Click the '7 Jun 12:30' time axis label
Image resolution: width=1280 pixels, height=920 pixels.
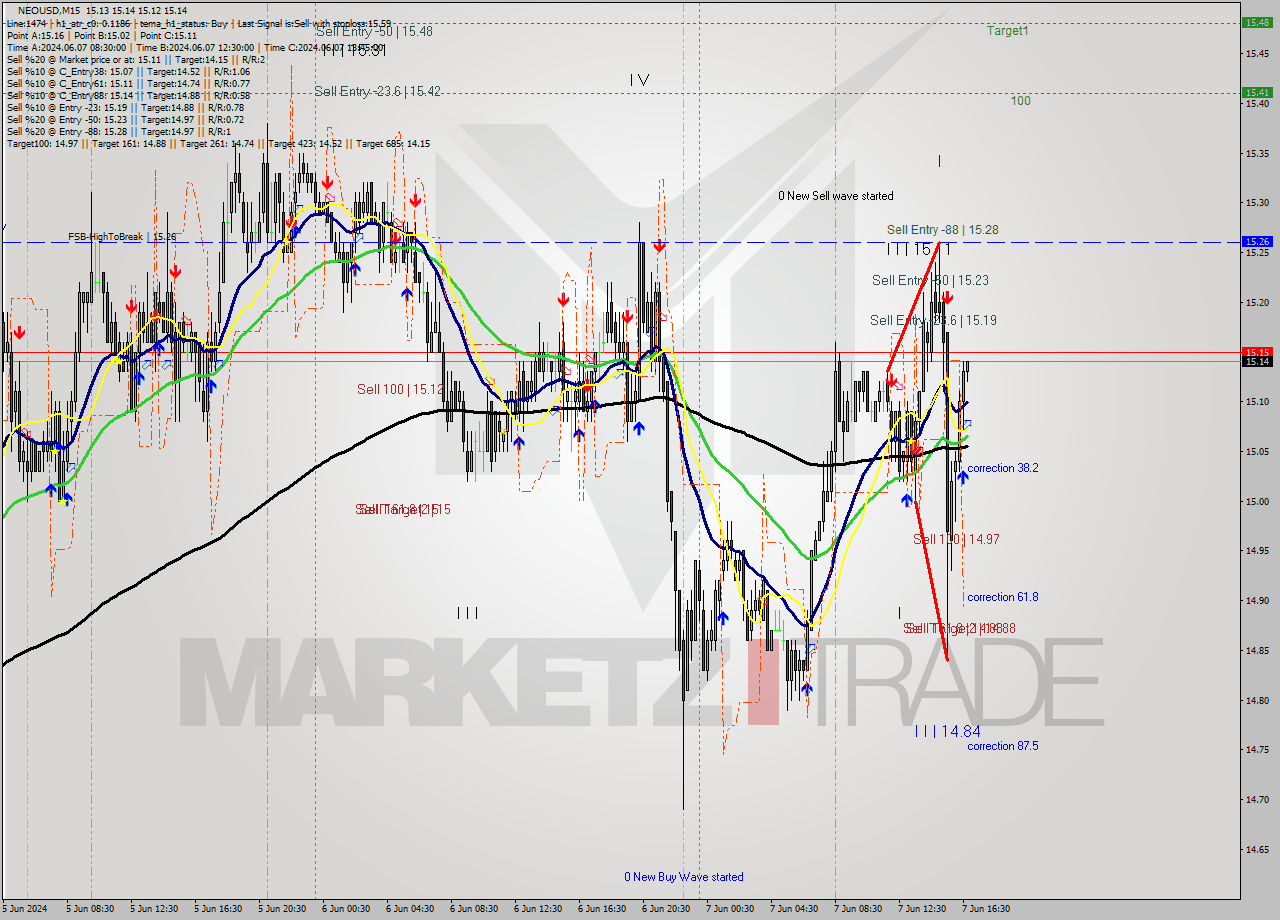point(922,909)
